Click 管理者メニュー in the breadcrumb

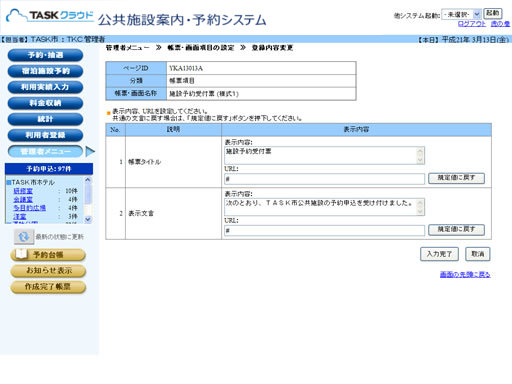pos(128,48)
